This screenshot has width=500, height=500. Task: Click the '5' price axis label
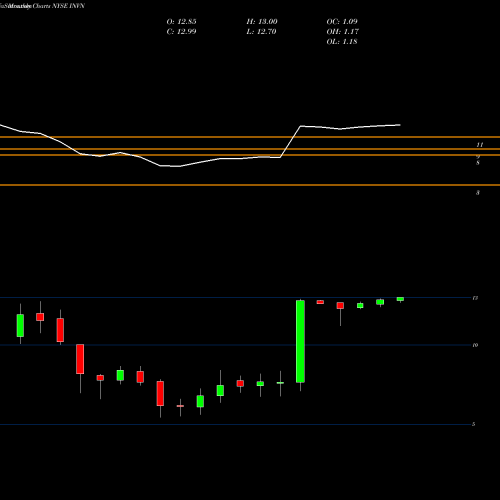tap(474, 424)
